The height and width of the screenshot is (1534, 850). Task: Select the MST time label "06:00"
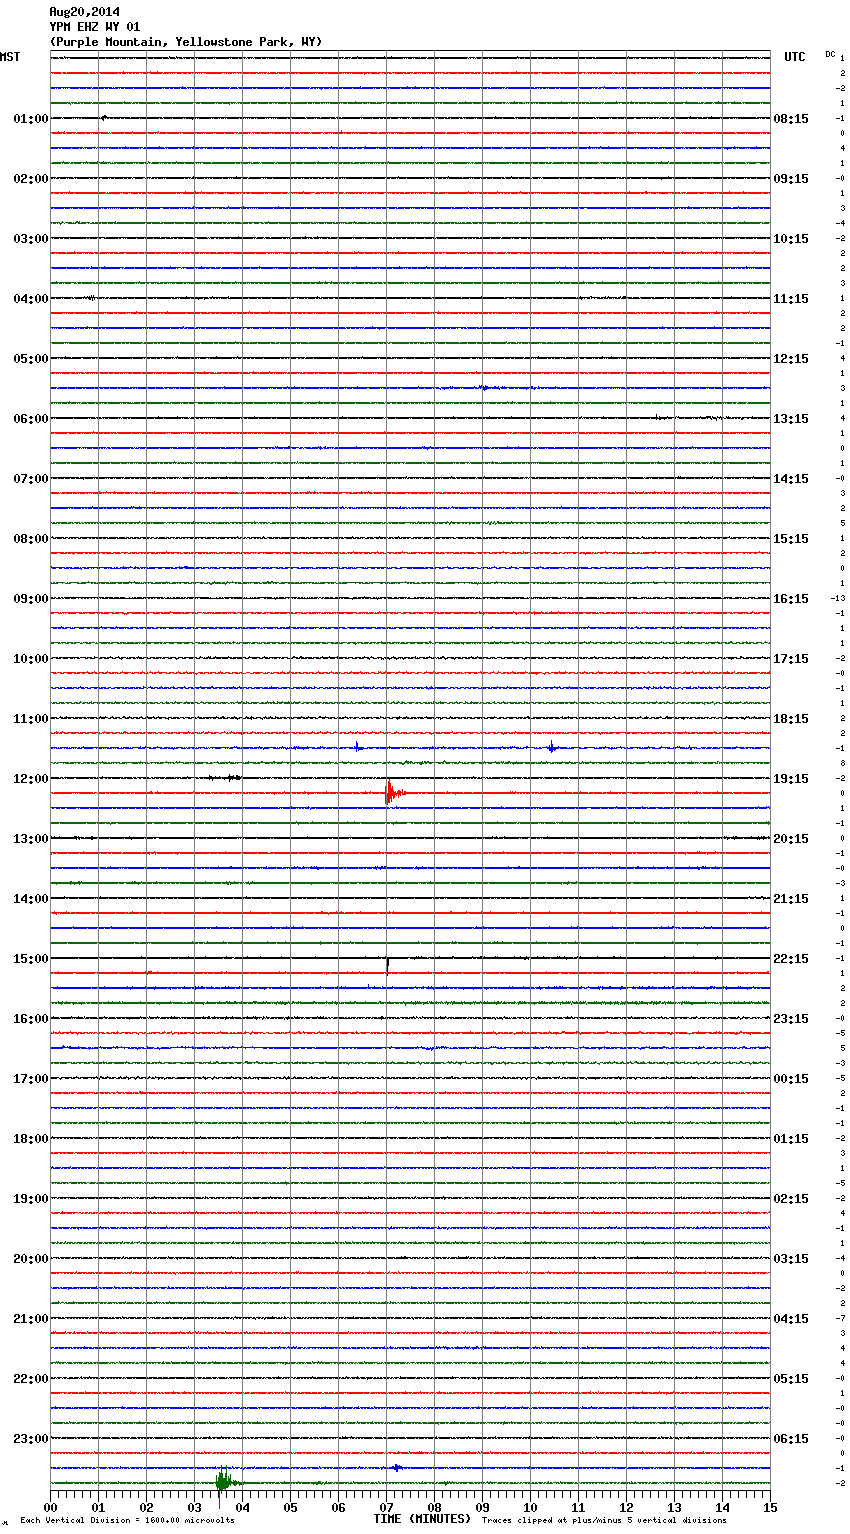[31, 419]
